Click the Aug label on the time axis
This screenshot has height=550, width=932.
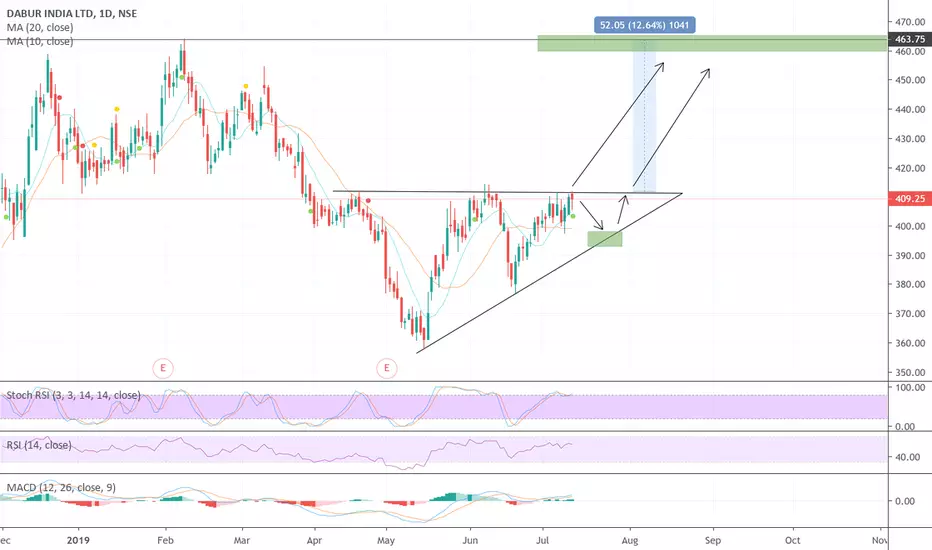pos(630,540)
